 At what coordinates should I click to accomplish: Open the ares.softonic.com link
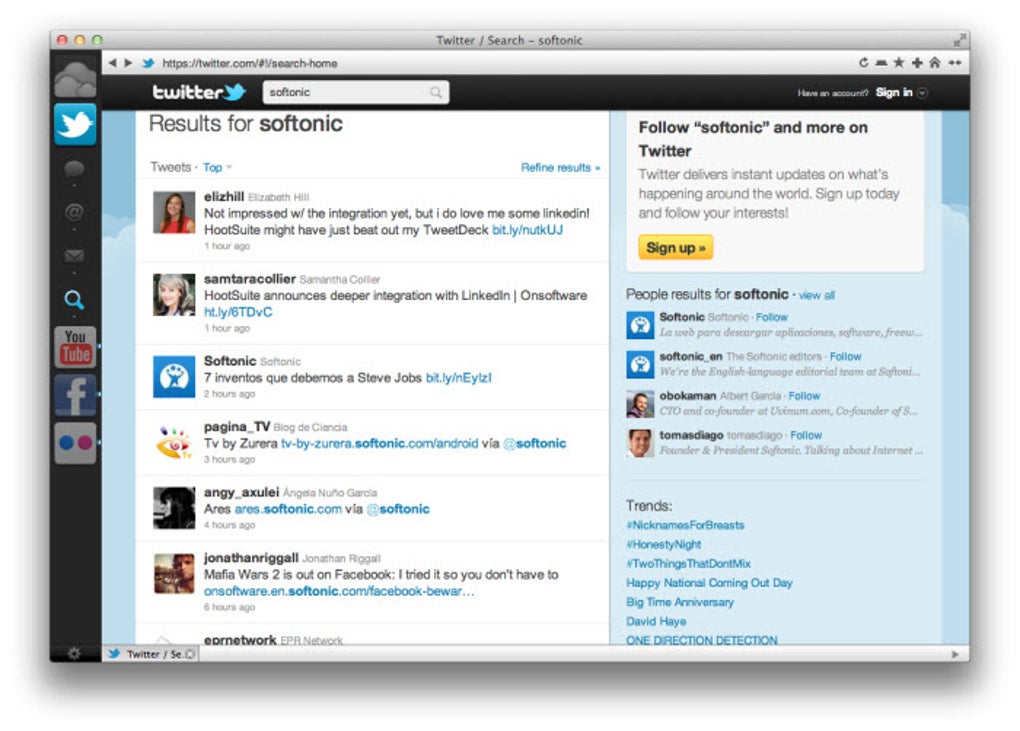(x=288, y=509)
